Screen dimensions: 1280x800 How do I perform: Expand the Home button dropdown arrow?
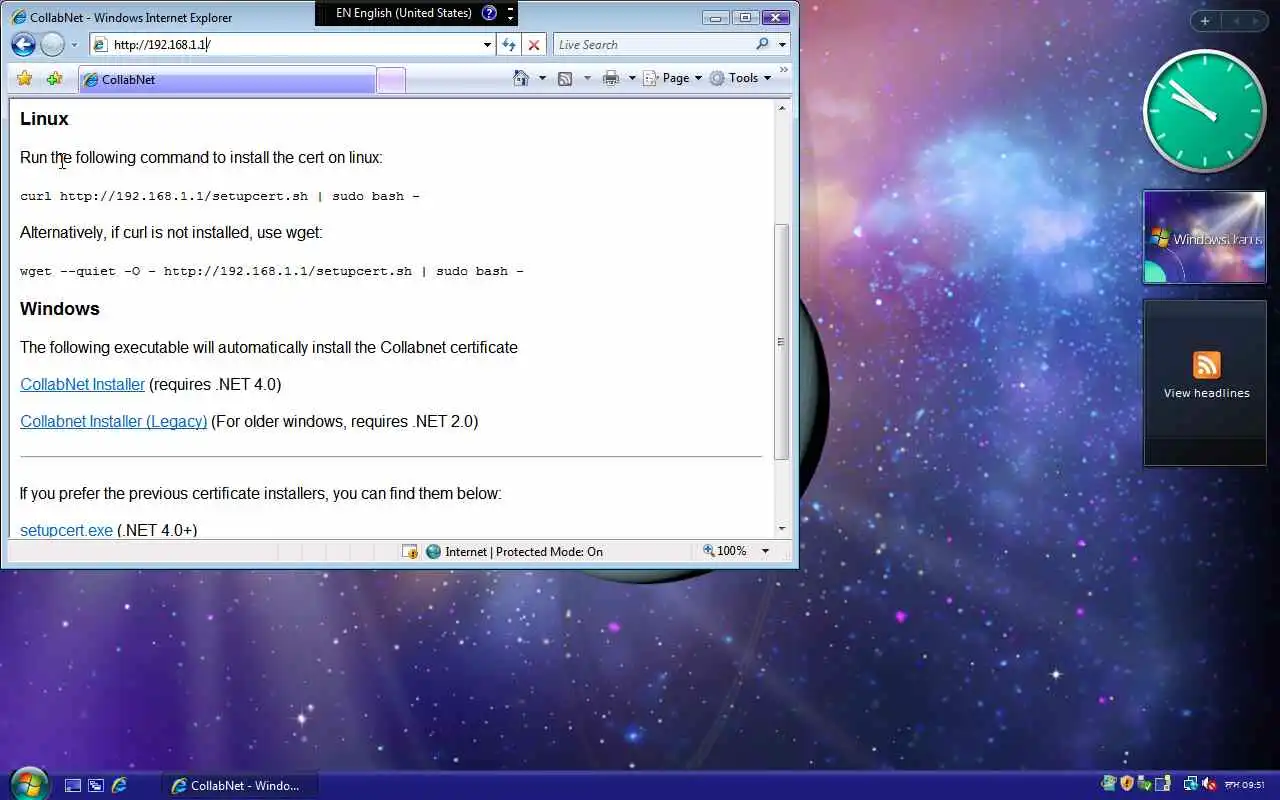(543, 78)
